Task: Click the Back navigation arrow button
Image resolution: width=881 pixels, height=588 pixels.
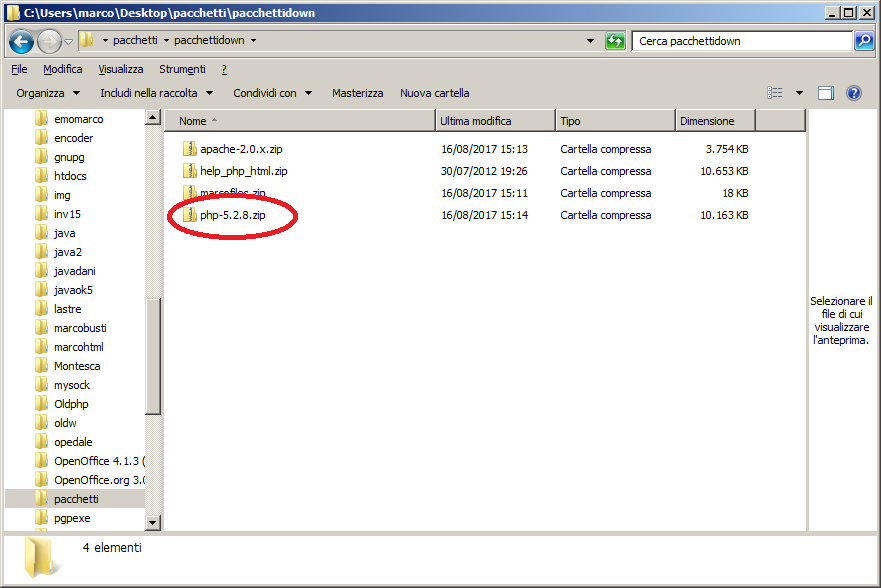Action: pyautogui.click(x=21, y=42)
